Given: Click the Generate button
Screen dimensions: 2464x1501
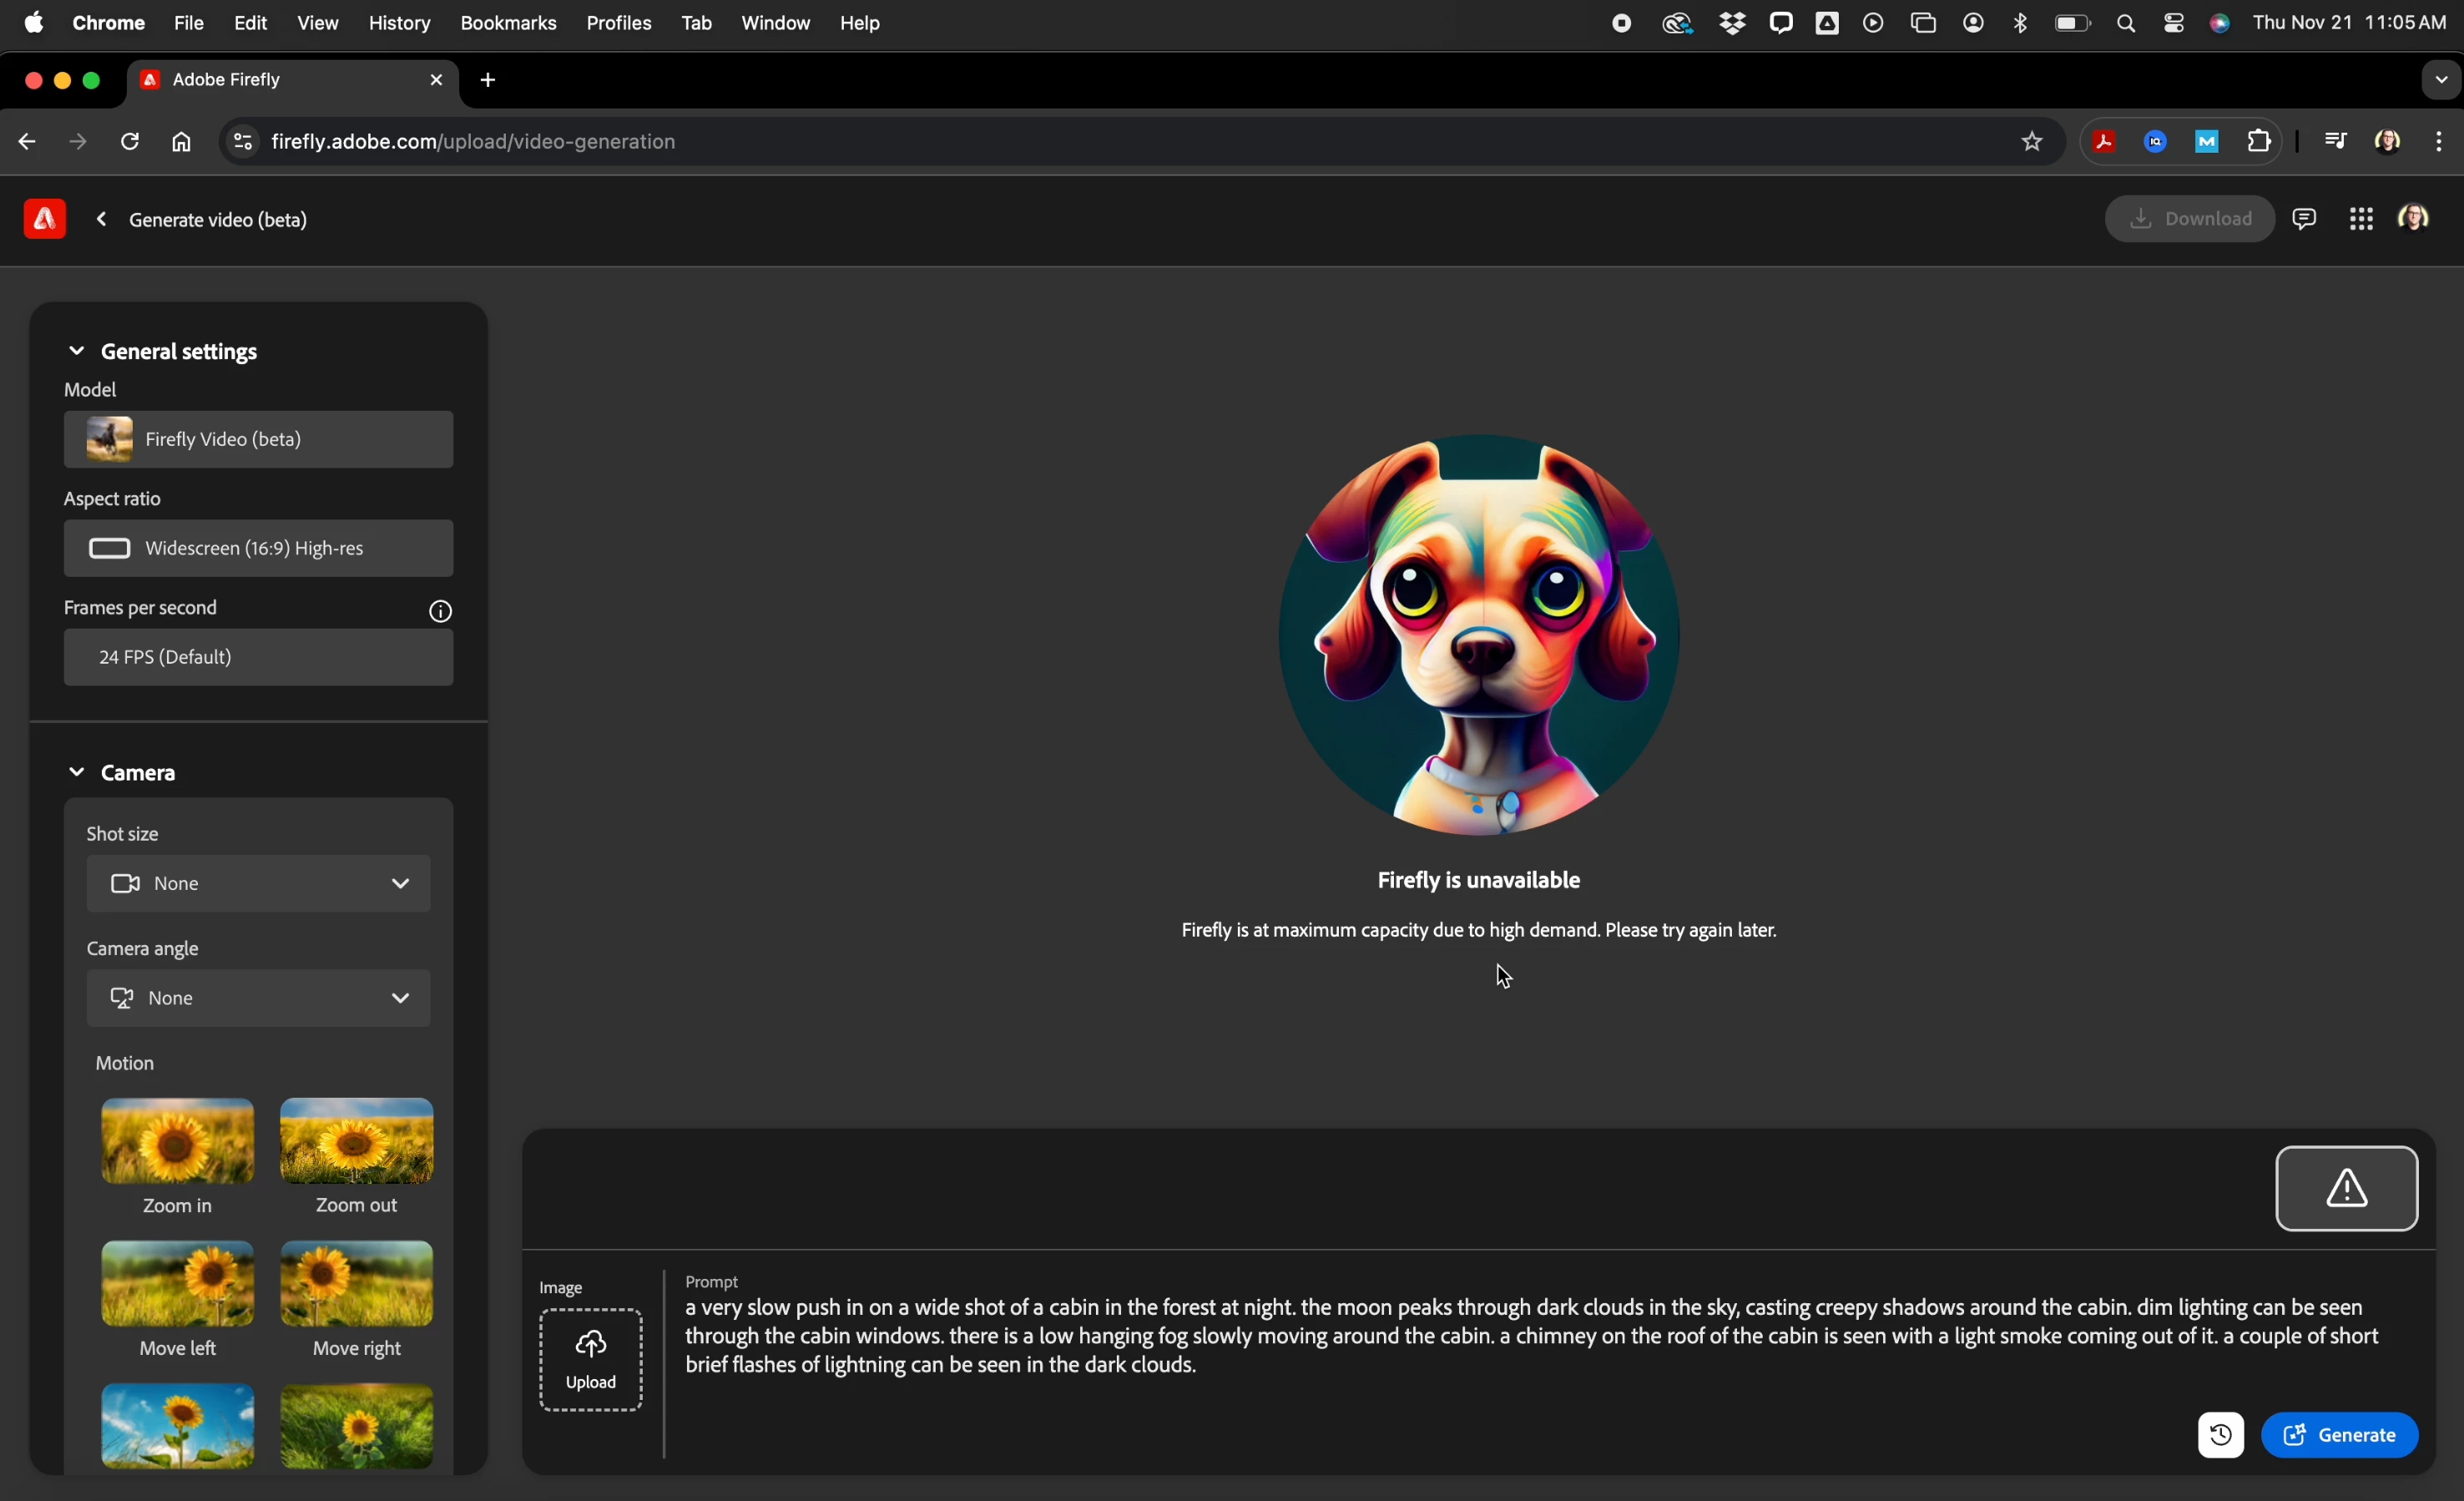Looking at the screenshot, I should pos(2340,1436).
